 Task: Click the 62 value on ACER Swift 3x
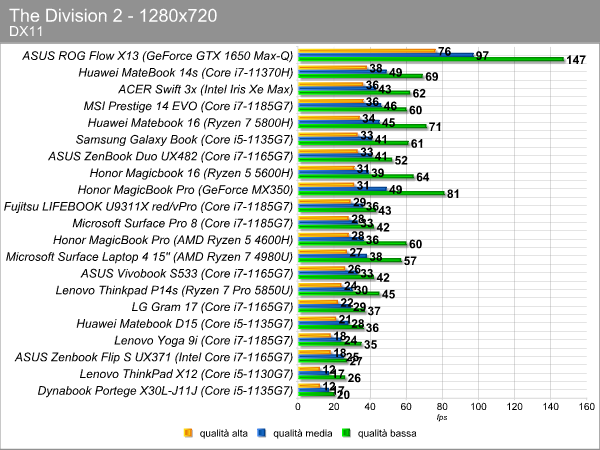click(419, 94)
